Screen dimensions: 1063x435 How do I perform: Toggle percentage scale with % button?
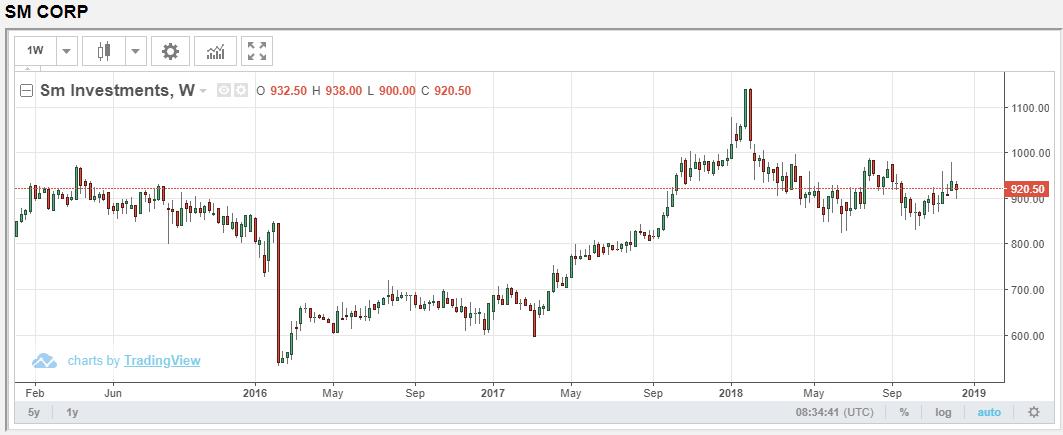(904, 412)
